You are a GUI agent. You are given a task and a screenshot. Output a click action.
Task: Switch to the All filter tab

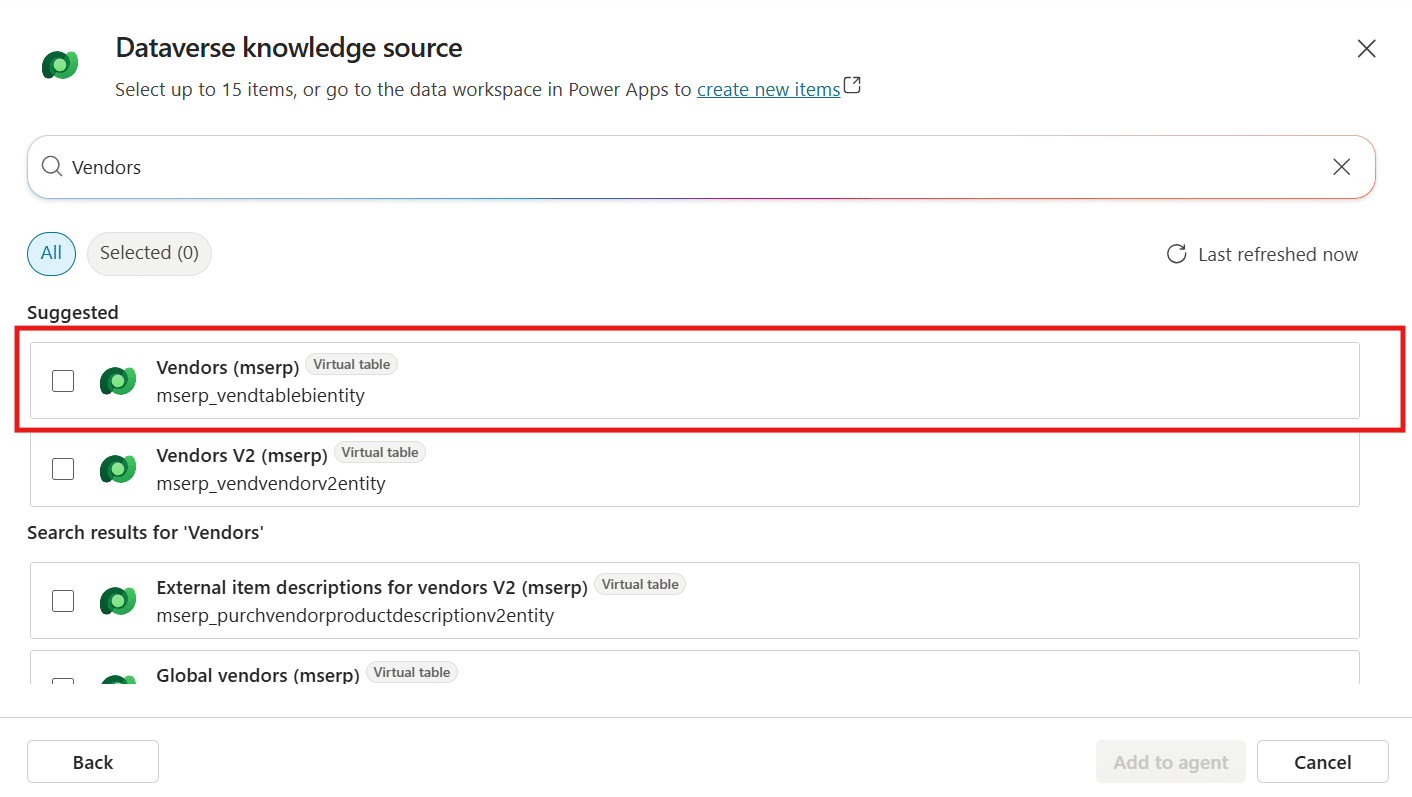[x=51, y=254]
